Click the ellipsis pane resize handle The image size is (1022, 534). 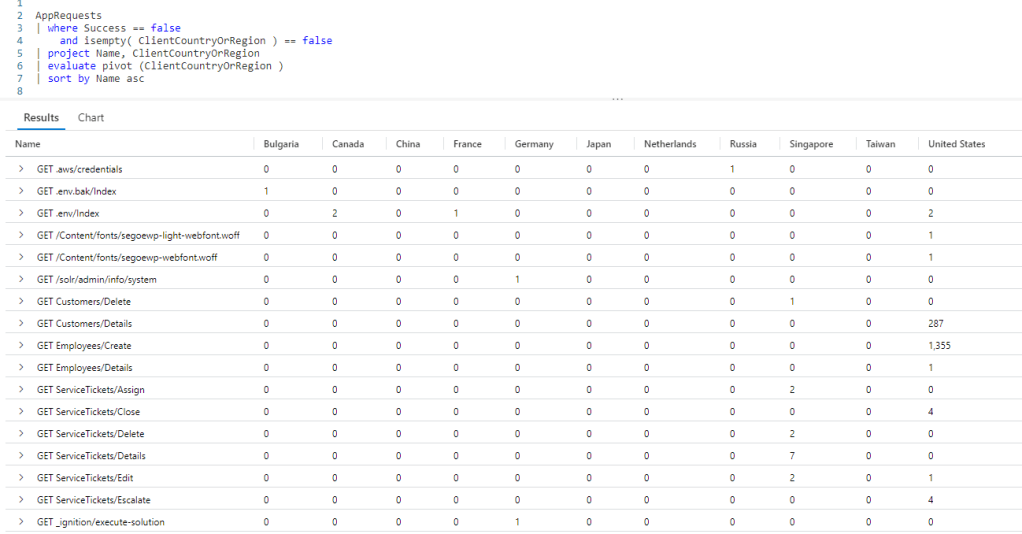click(x=617, y=99)
